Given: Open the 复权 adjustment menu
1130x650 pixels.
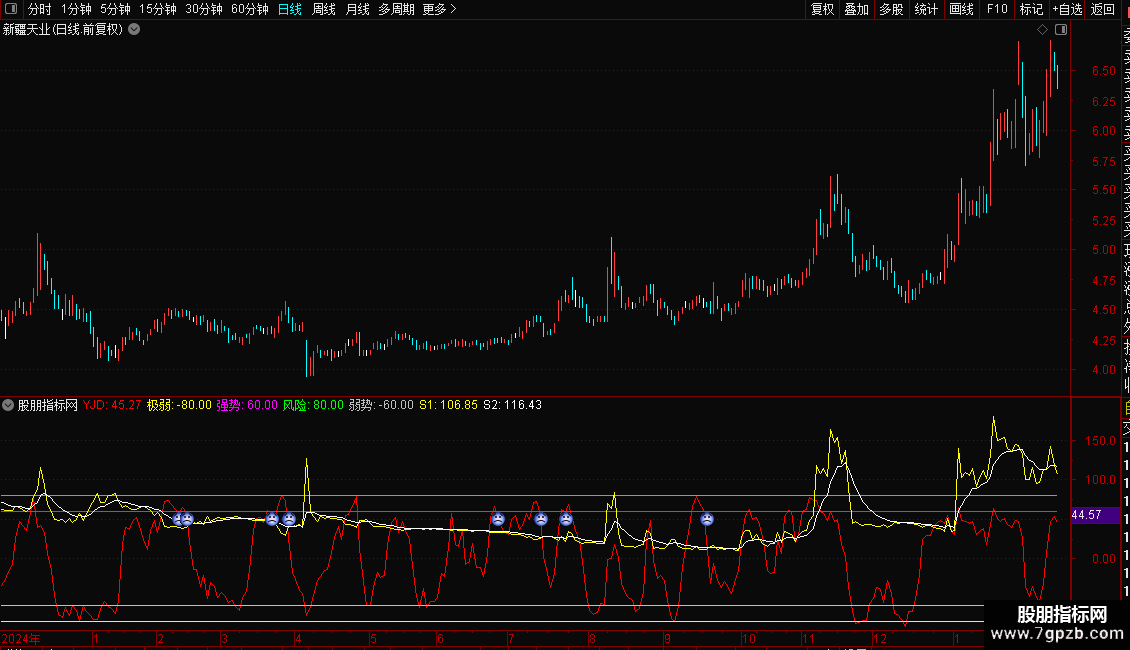Looking at the screenshot, I should (822, 9).
